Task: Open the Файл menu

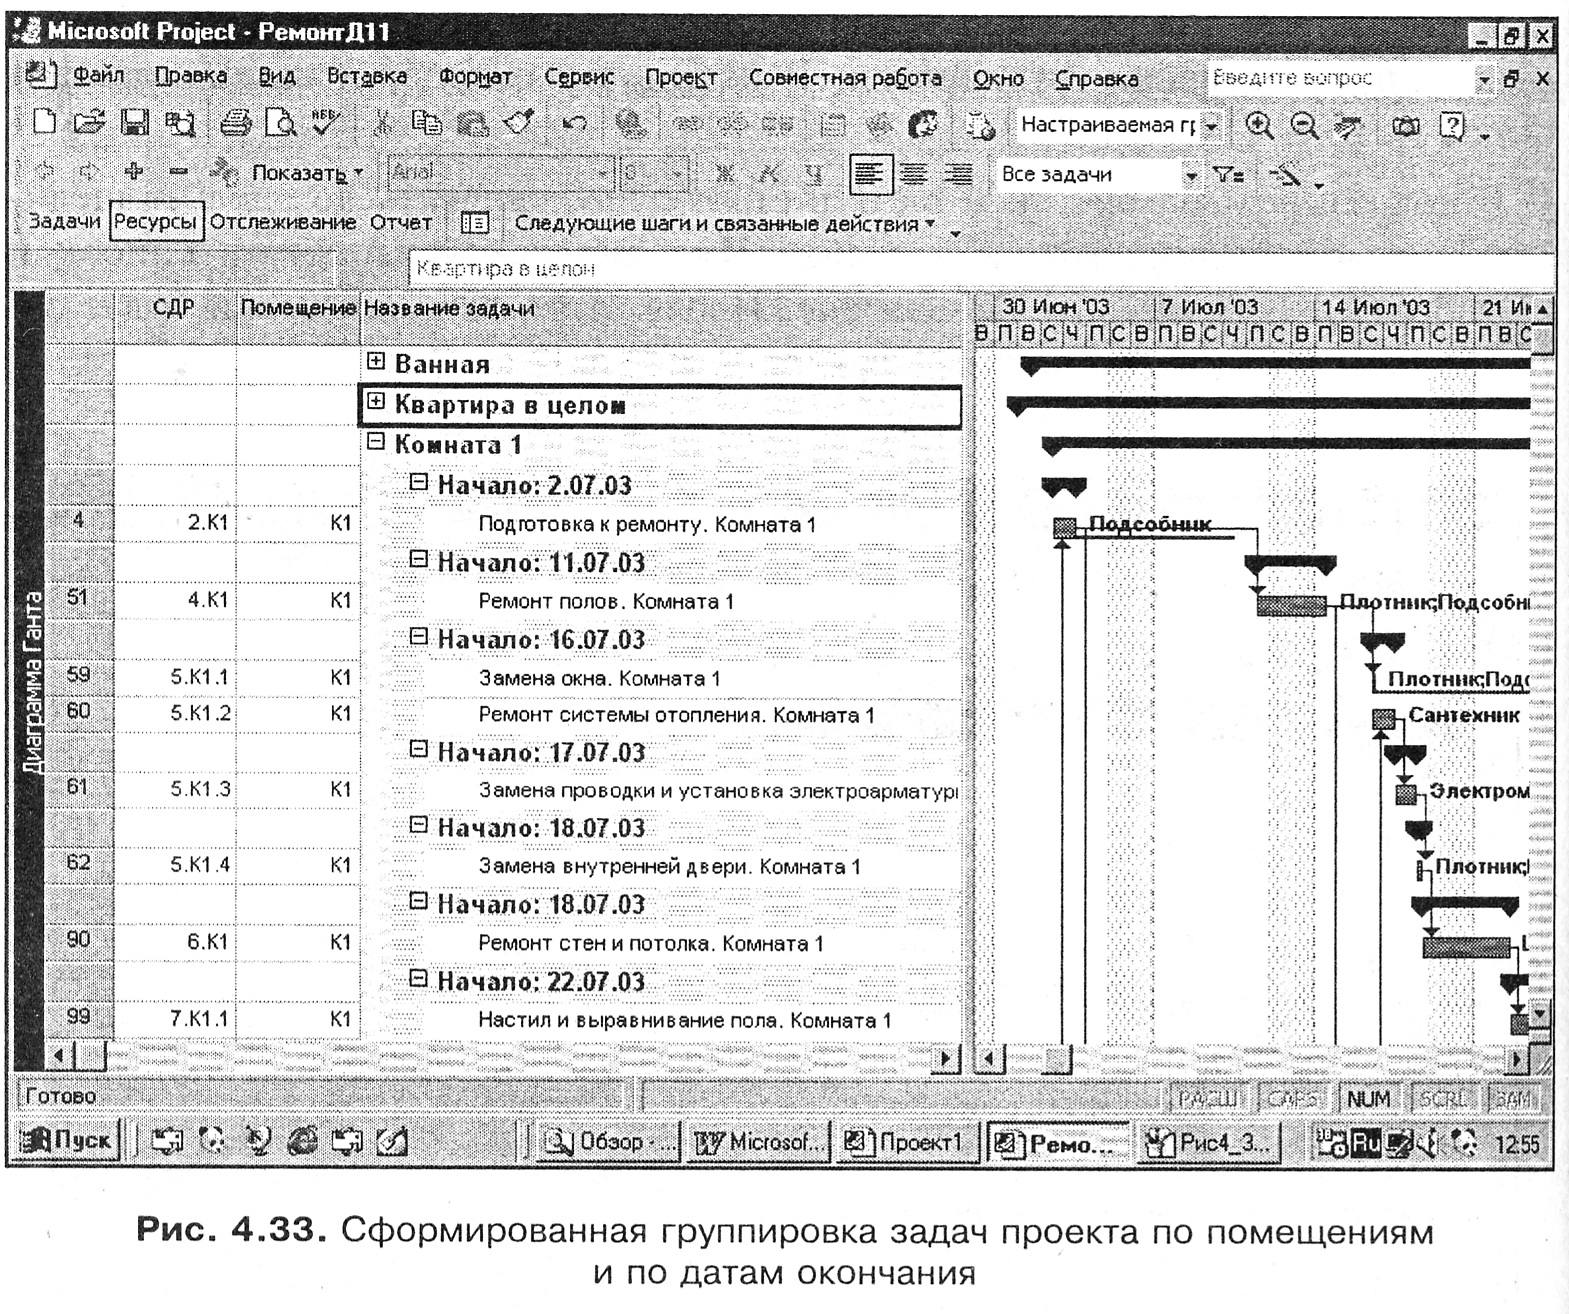Action: click(98, 76)
